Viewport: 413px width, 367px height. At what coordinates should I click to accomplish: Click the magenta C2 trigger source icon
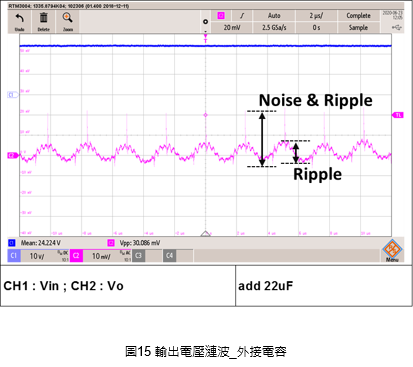coord(221,16)
